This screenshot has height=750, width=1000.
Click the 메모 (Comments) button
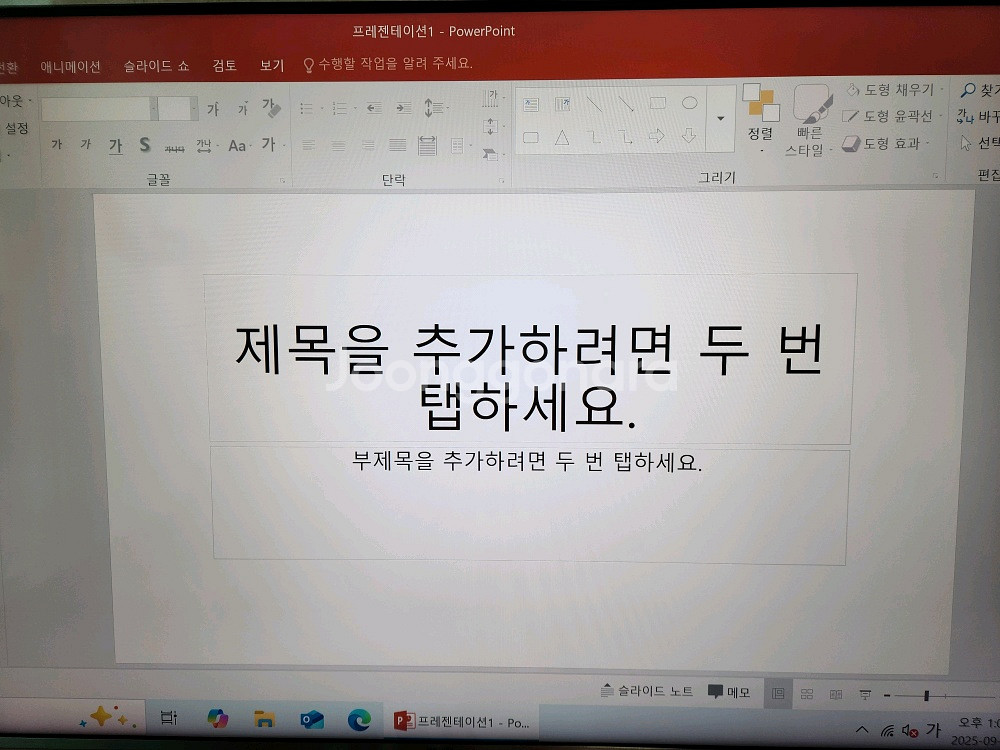click(x=728, y=690)
